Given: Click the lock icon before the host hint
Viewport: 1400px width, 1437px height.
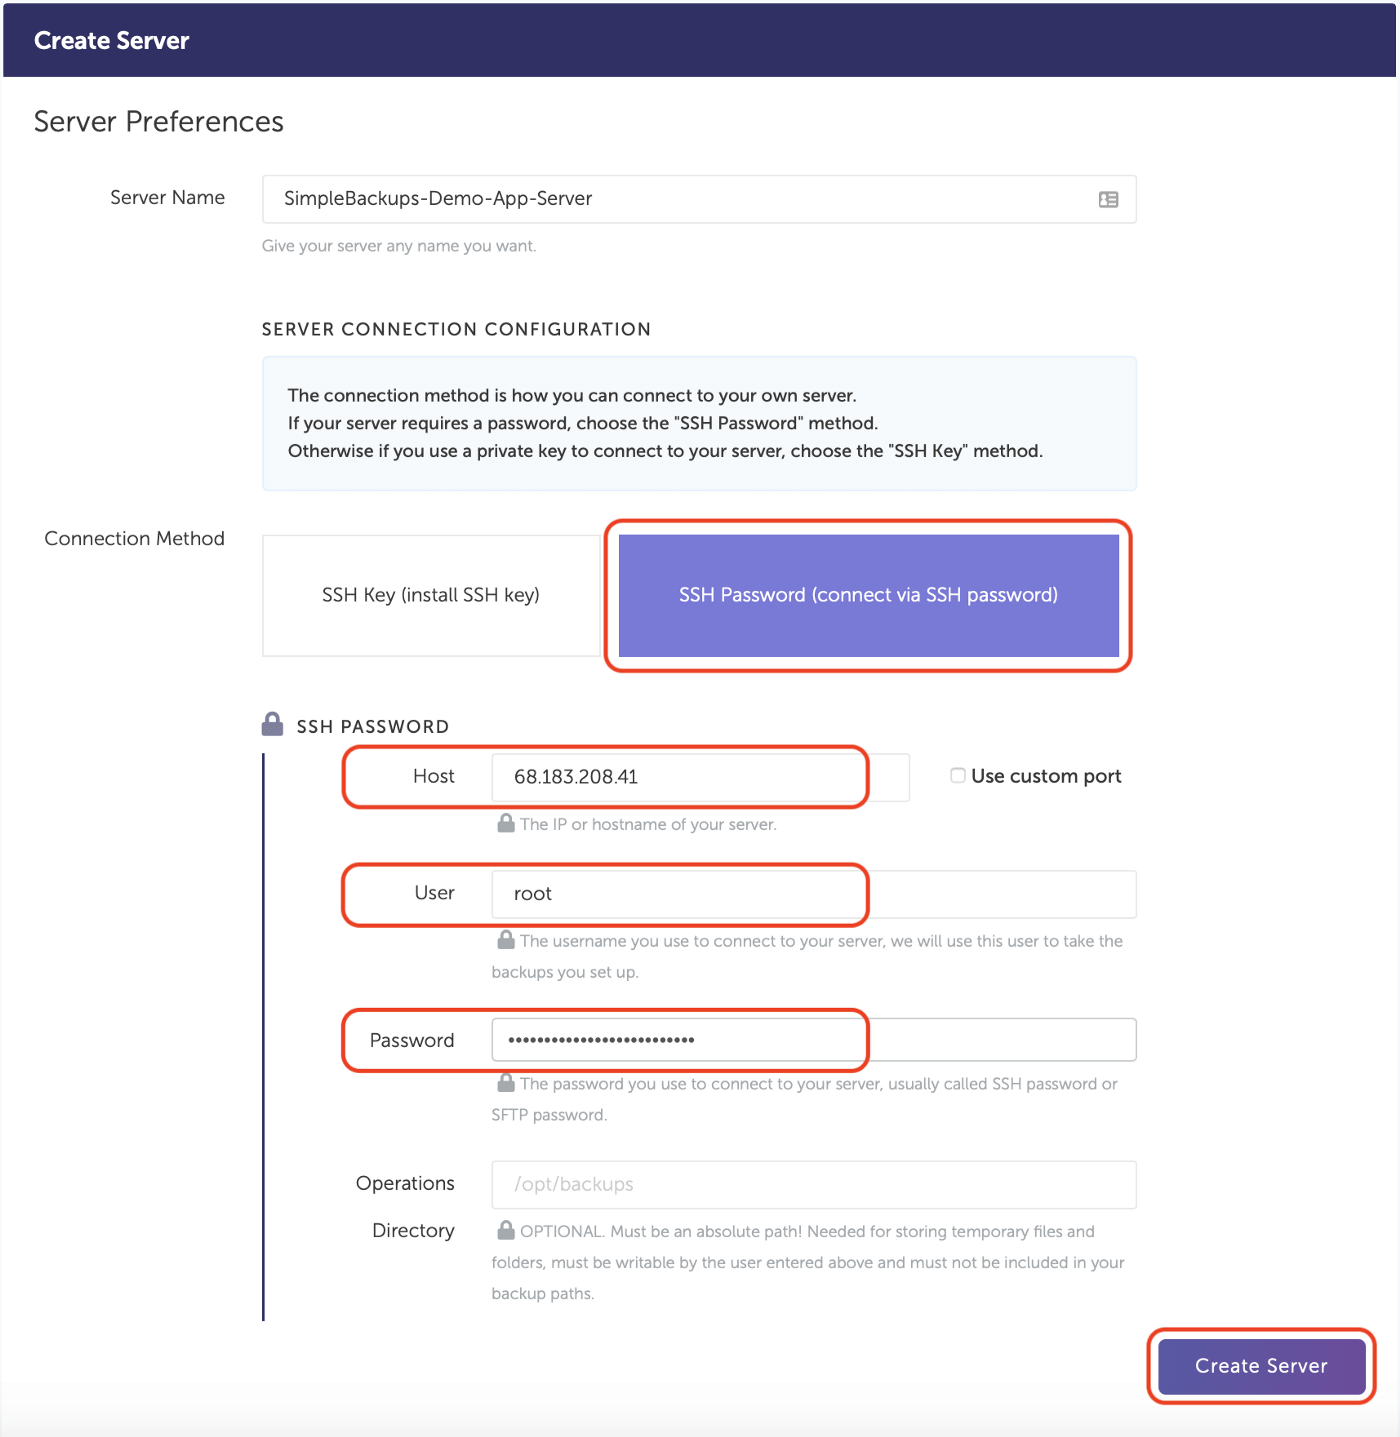Looking at the screenshot, I should tap(506, 823).
